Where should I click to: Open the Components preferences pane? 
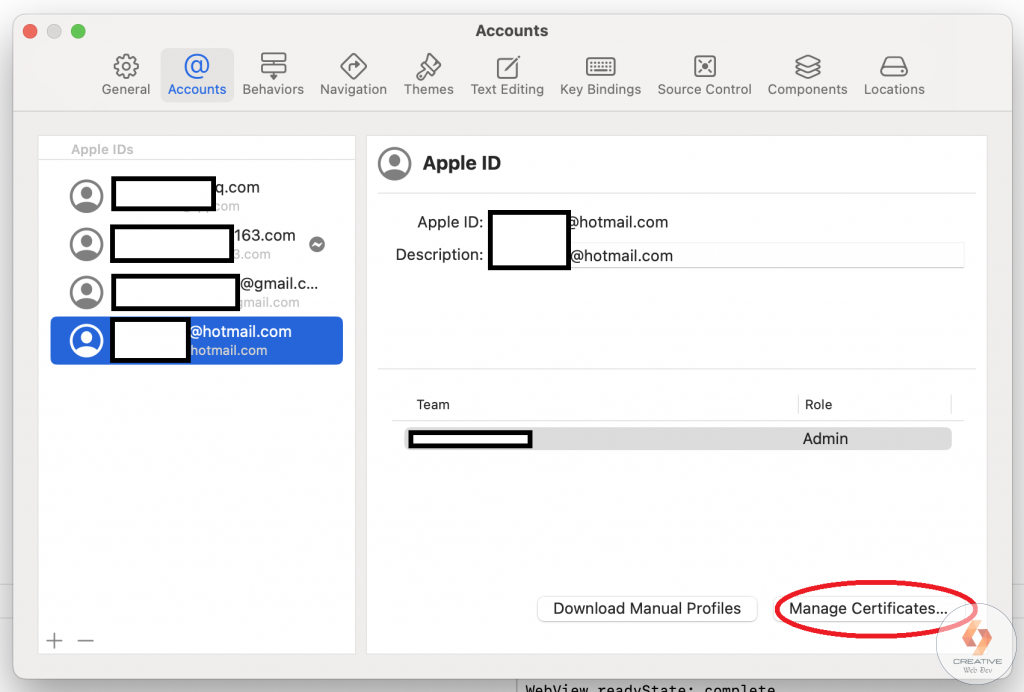click(807, 74)
